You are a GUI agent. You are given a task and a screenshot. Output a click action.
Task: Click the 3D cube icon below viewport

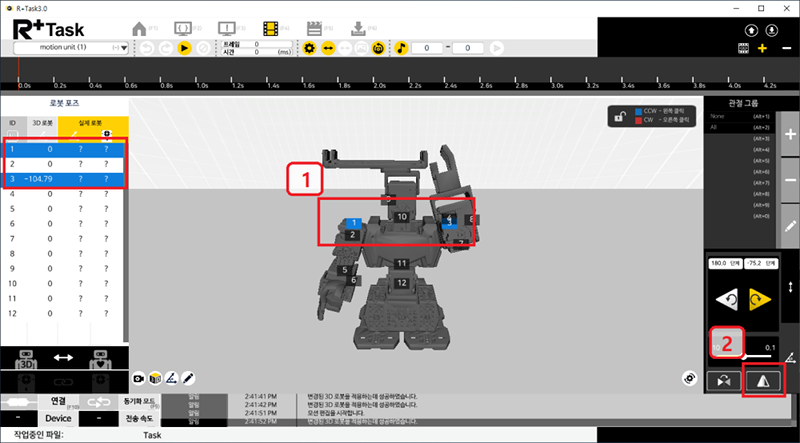click(x=156, y=379)
